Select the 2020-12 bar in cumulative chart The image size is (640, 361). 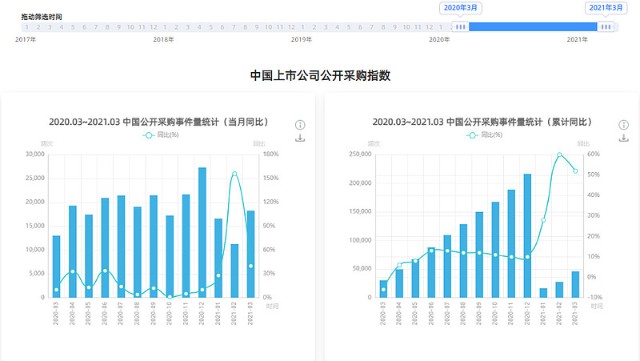tap(527, 236)
